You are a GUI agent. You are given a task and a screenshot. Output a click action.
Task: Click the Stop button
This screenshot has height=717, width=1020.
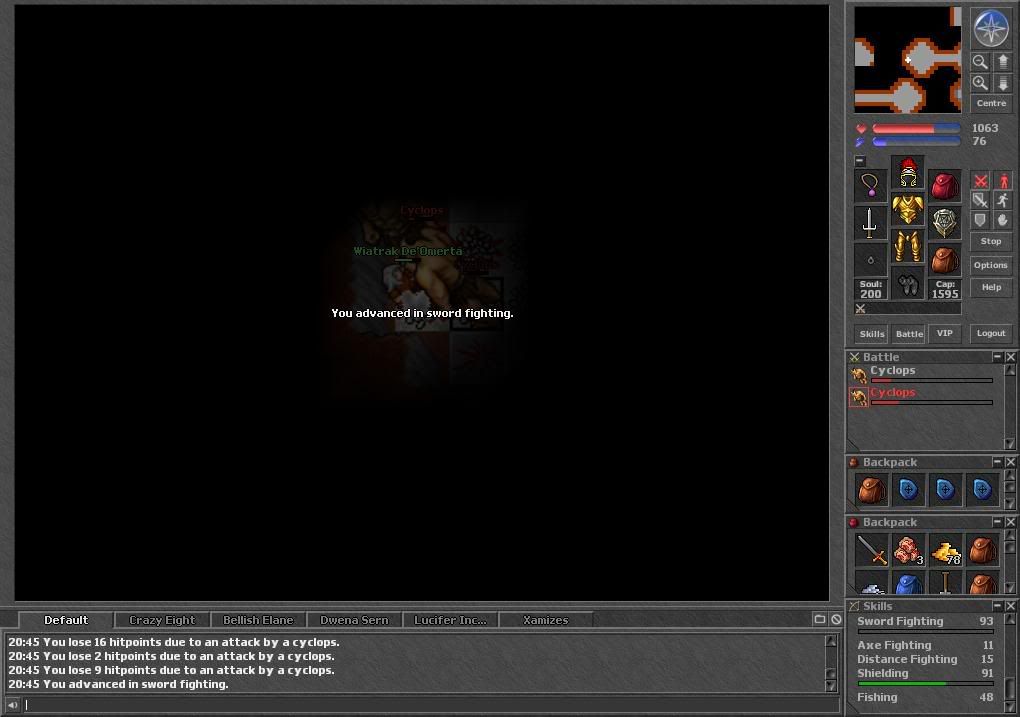991,241
